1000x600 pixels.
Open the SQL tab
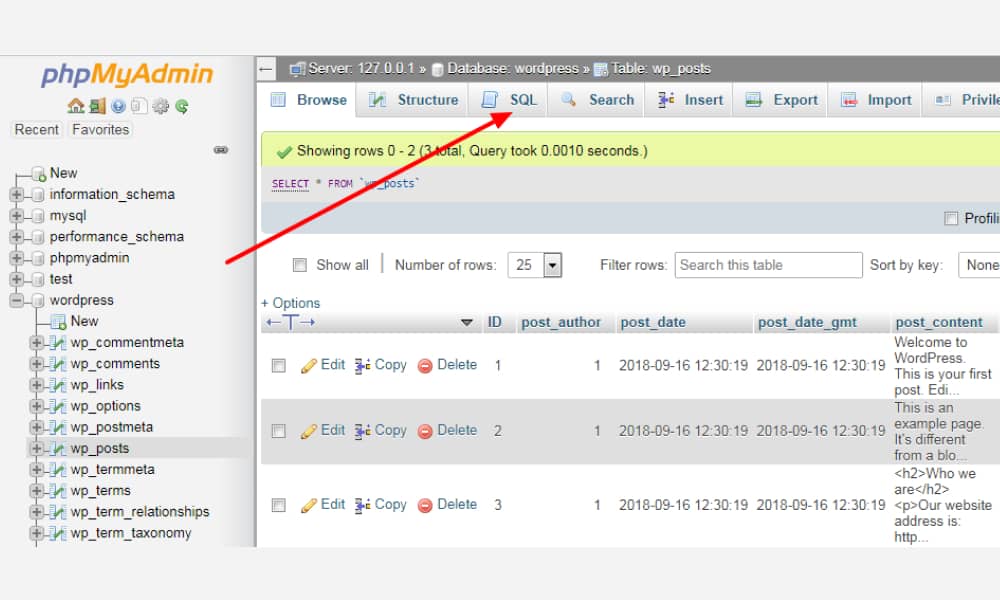click(x=509, y=100)
